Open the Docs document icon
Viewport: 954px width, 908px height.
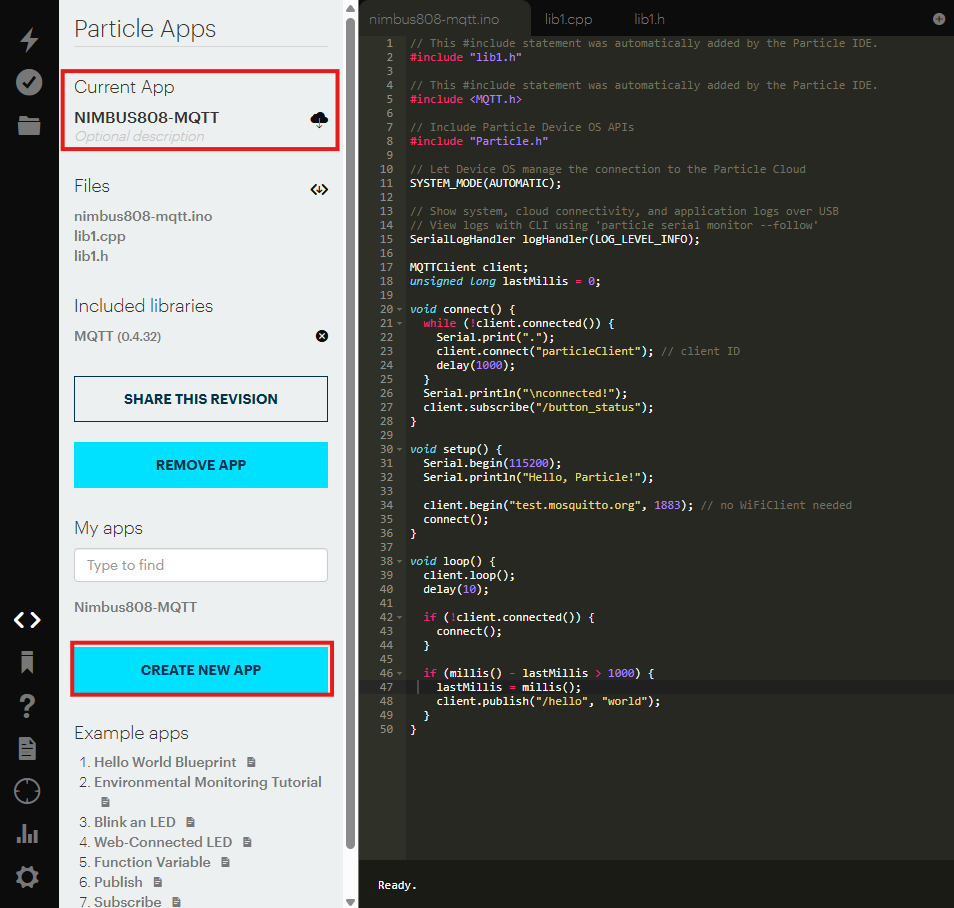[x=27, y=749]
